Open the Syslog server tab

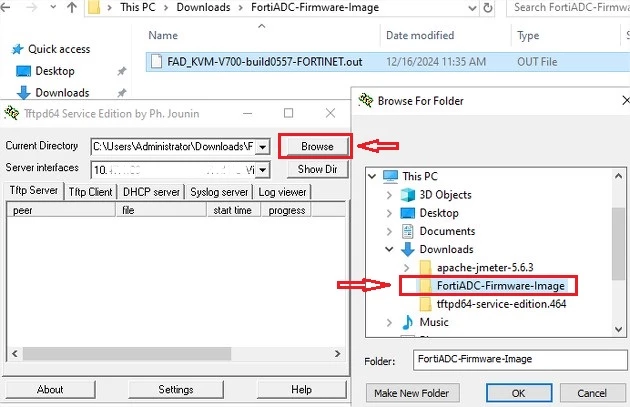click(x=219, y=192)
